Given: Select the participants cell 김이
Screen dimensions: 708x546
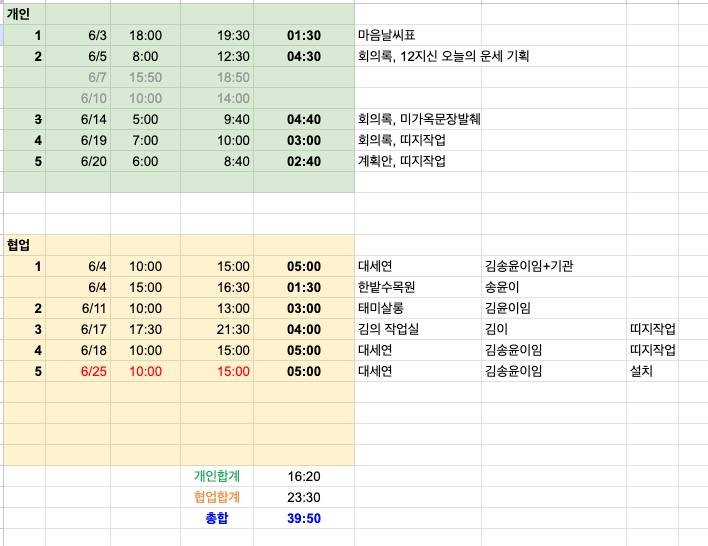Looking at the screenshot, I should coord(554,329).
